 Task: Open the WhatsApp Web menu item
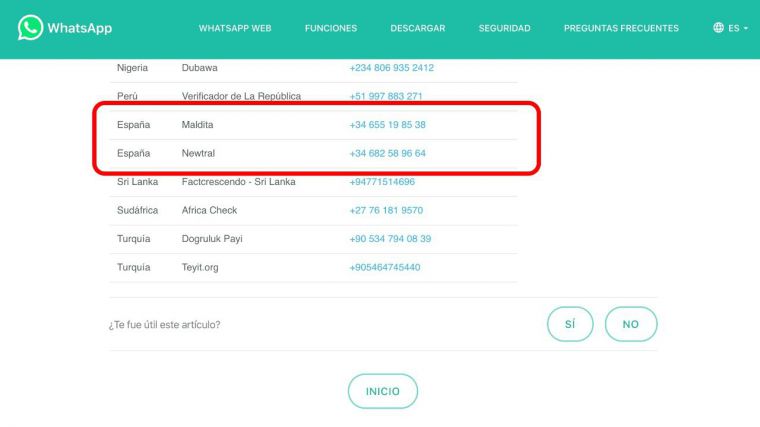pyautogui.click(x=235, y=28)
